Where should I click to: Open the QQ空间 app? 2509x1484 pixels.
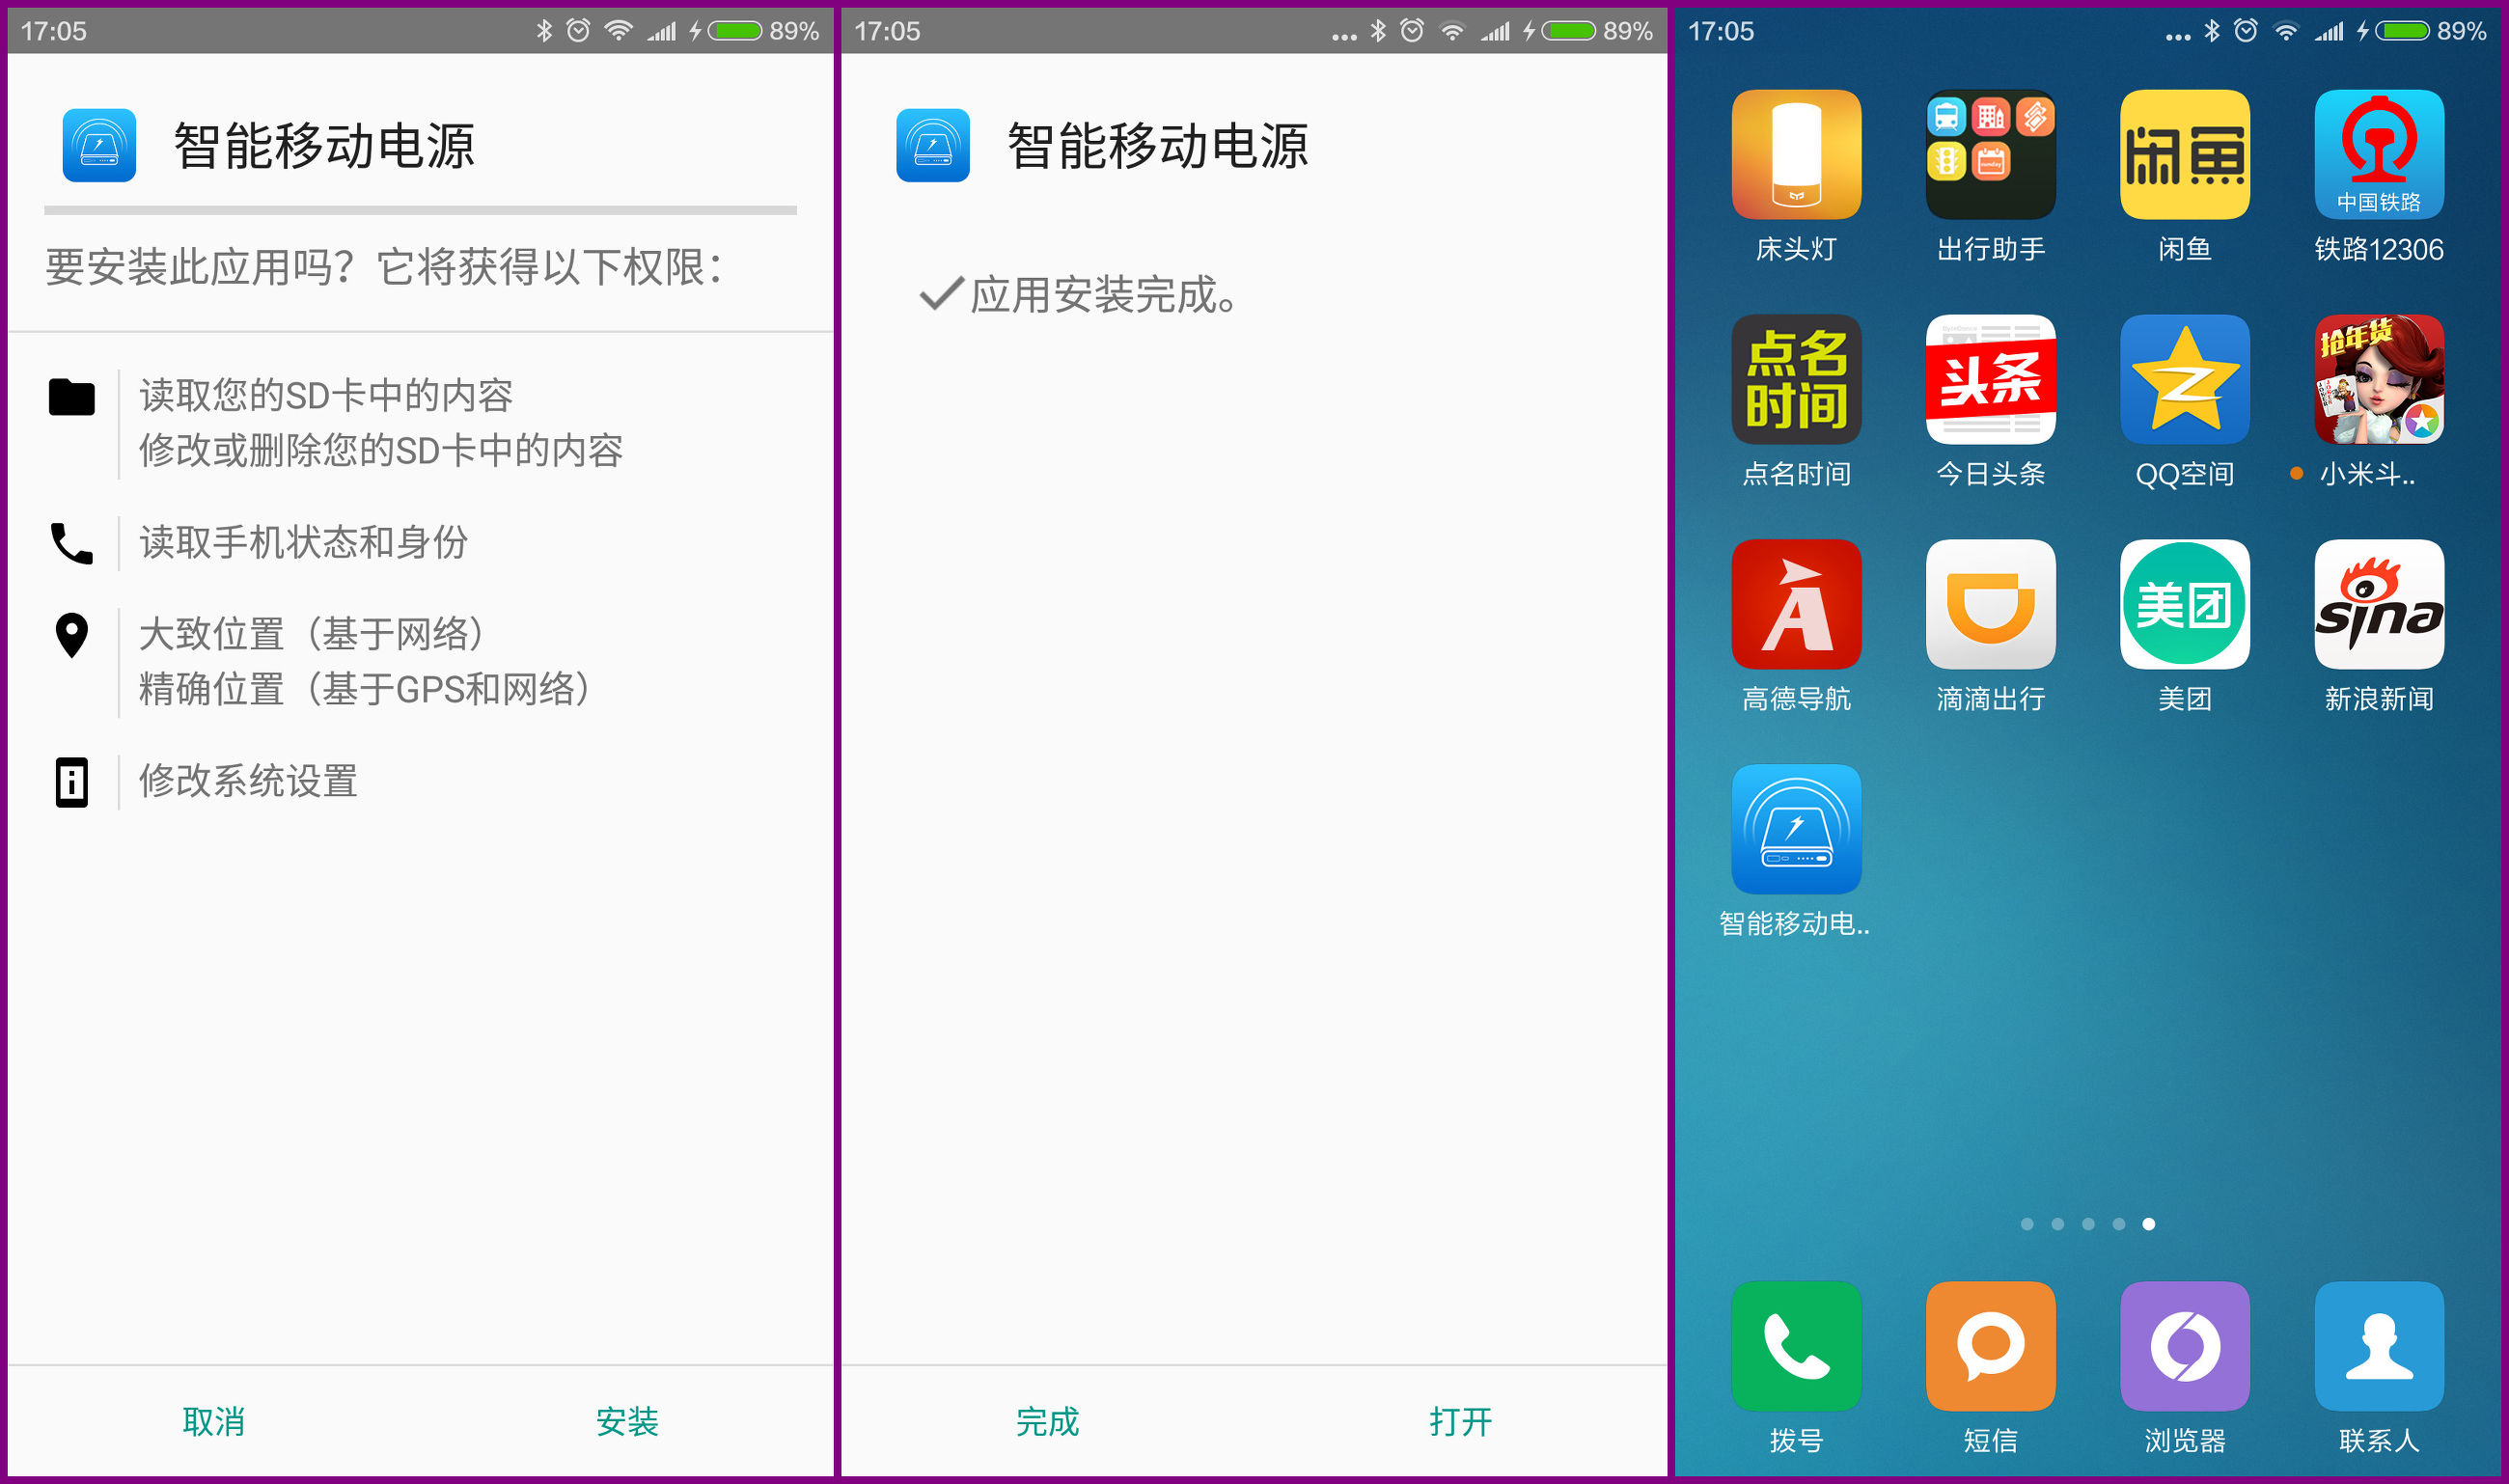click(x=2184, y=380)
